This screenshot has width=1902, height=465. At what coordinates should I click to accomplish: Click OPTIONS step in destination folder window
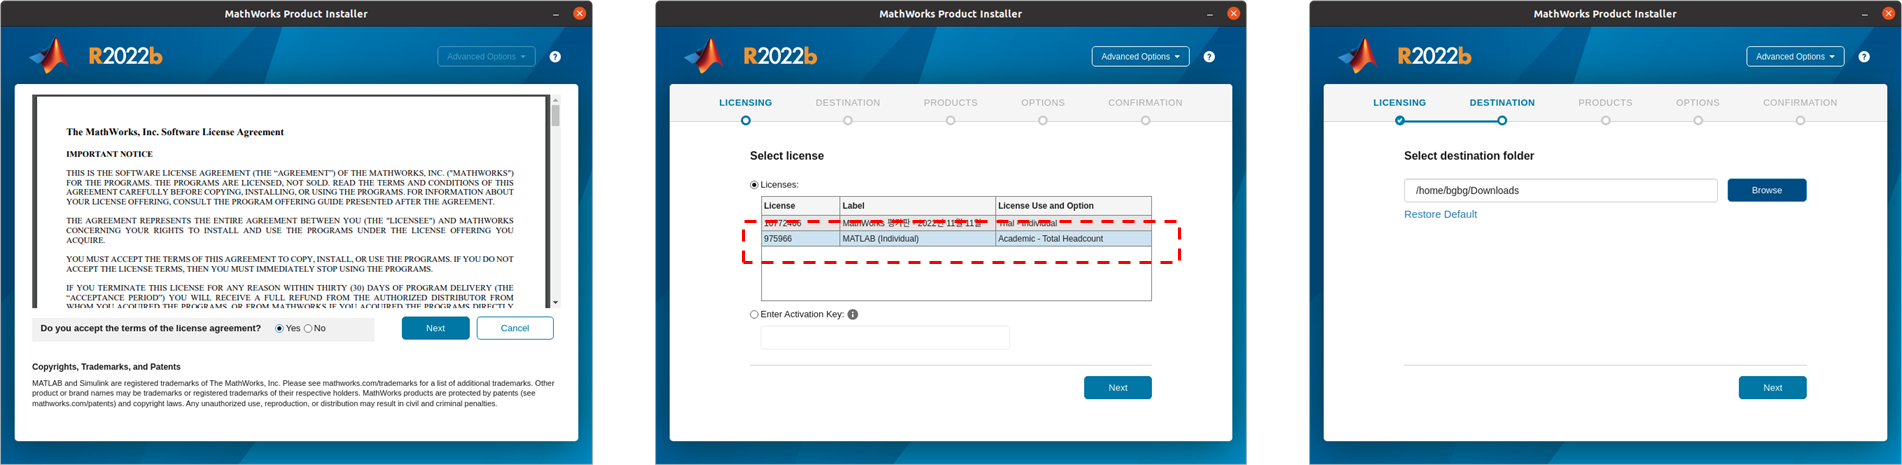[x=1697, y=103]
